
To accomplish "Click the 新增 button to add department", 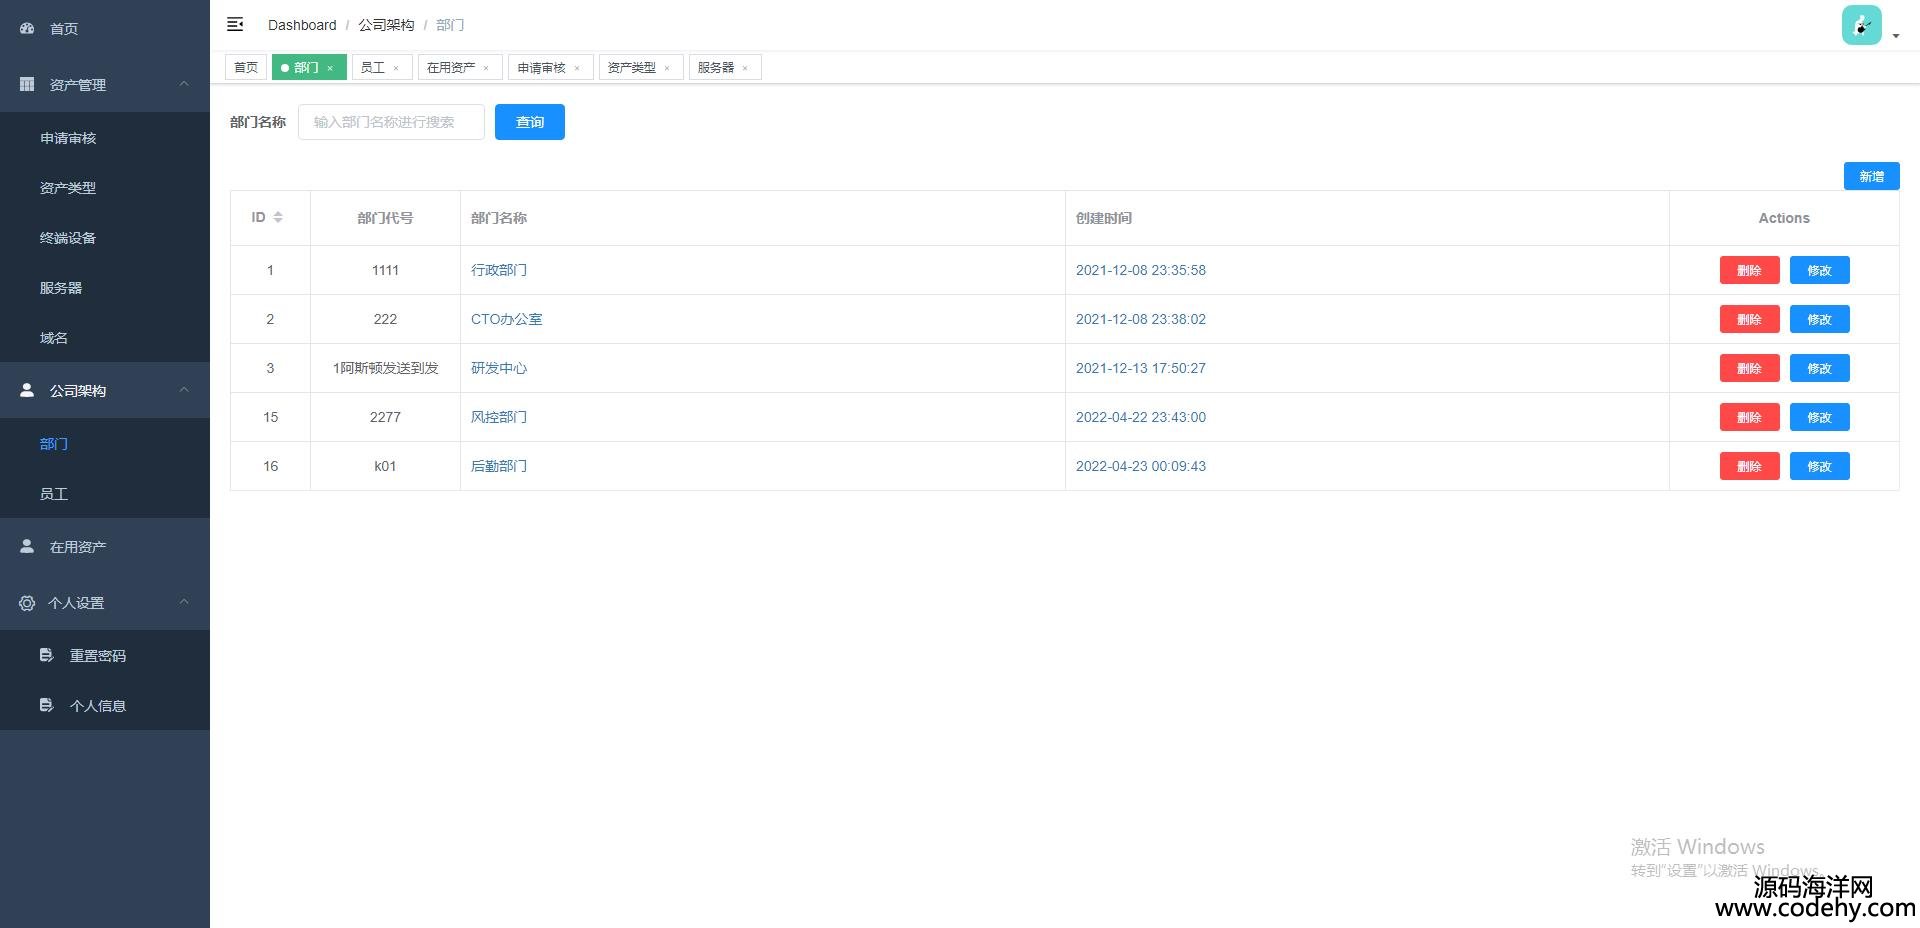I will (x=1871, y=176).
